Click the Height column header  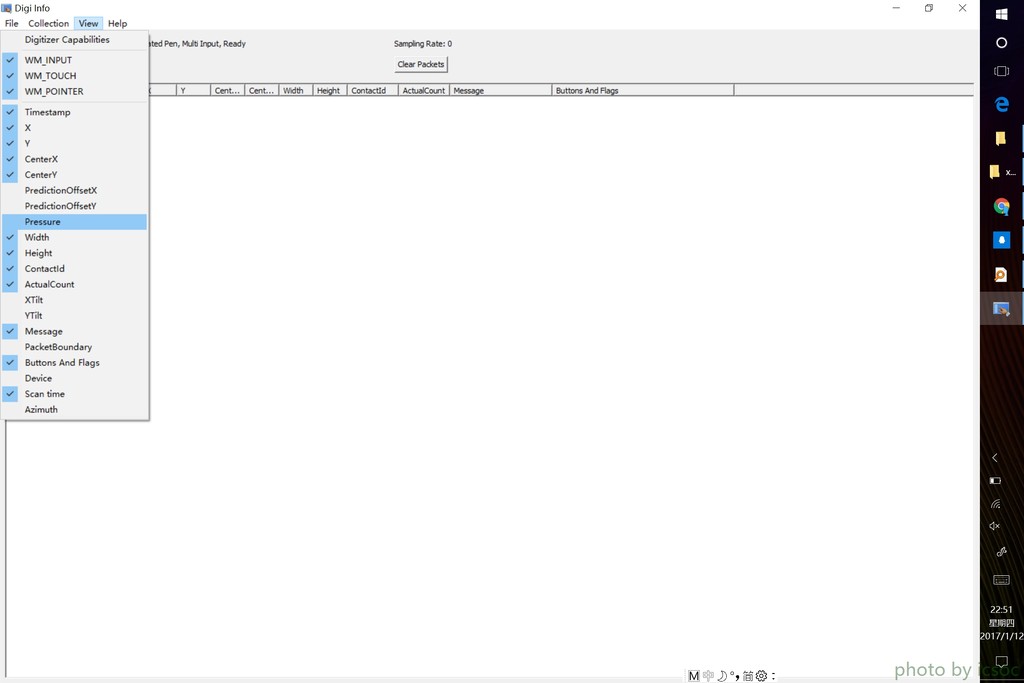pos(330,91)
